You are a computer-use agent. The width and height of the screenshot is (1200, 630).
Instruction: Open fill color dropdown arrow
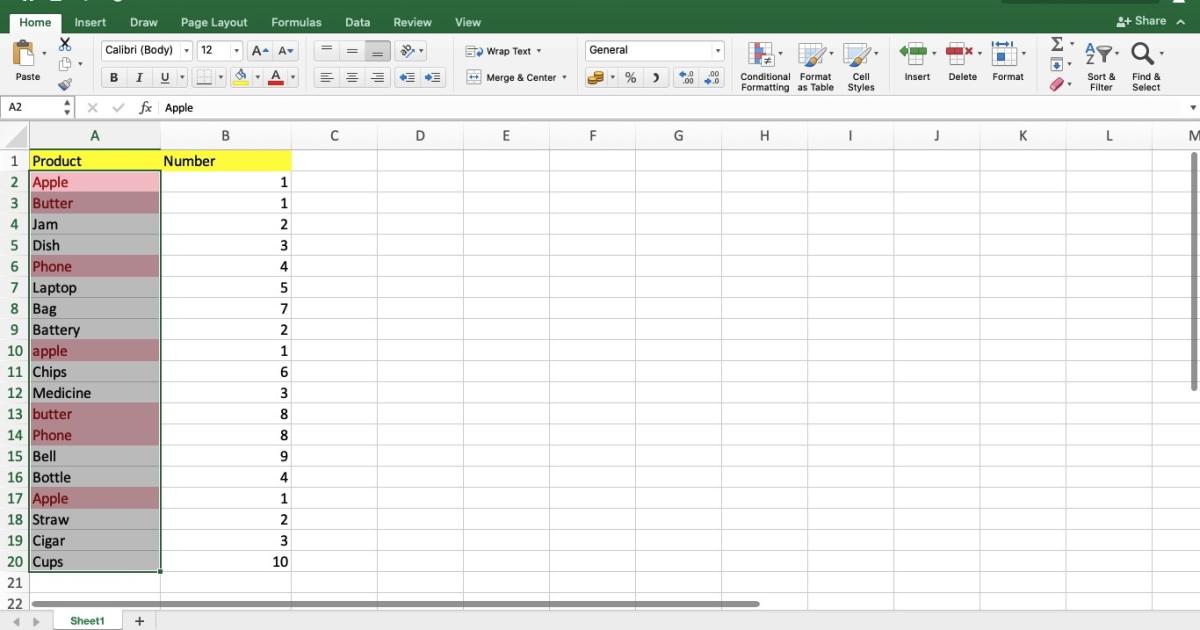click(257, 77)
